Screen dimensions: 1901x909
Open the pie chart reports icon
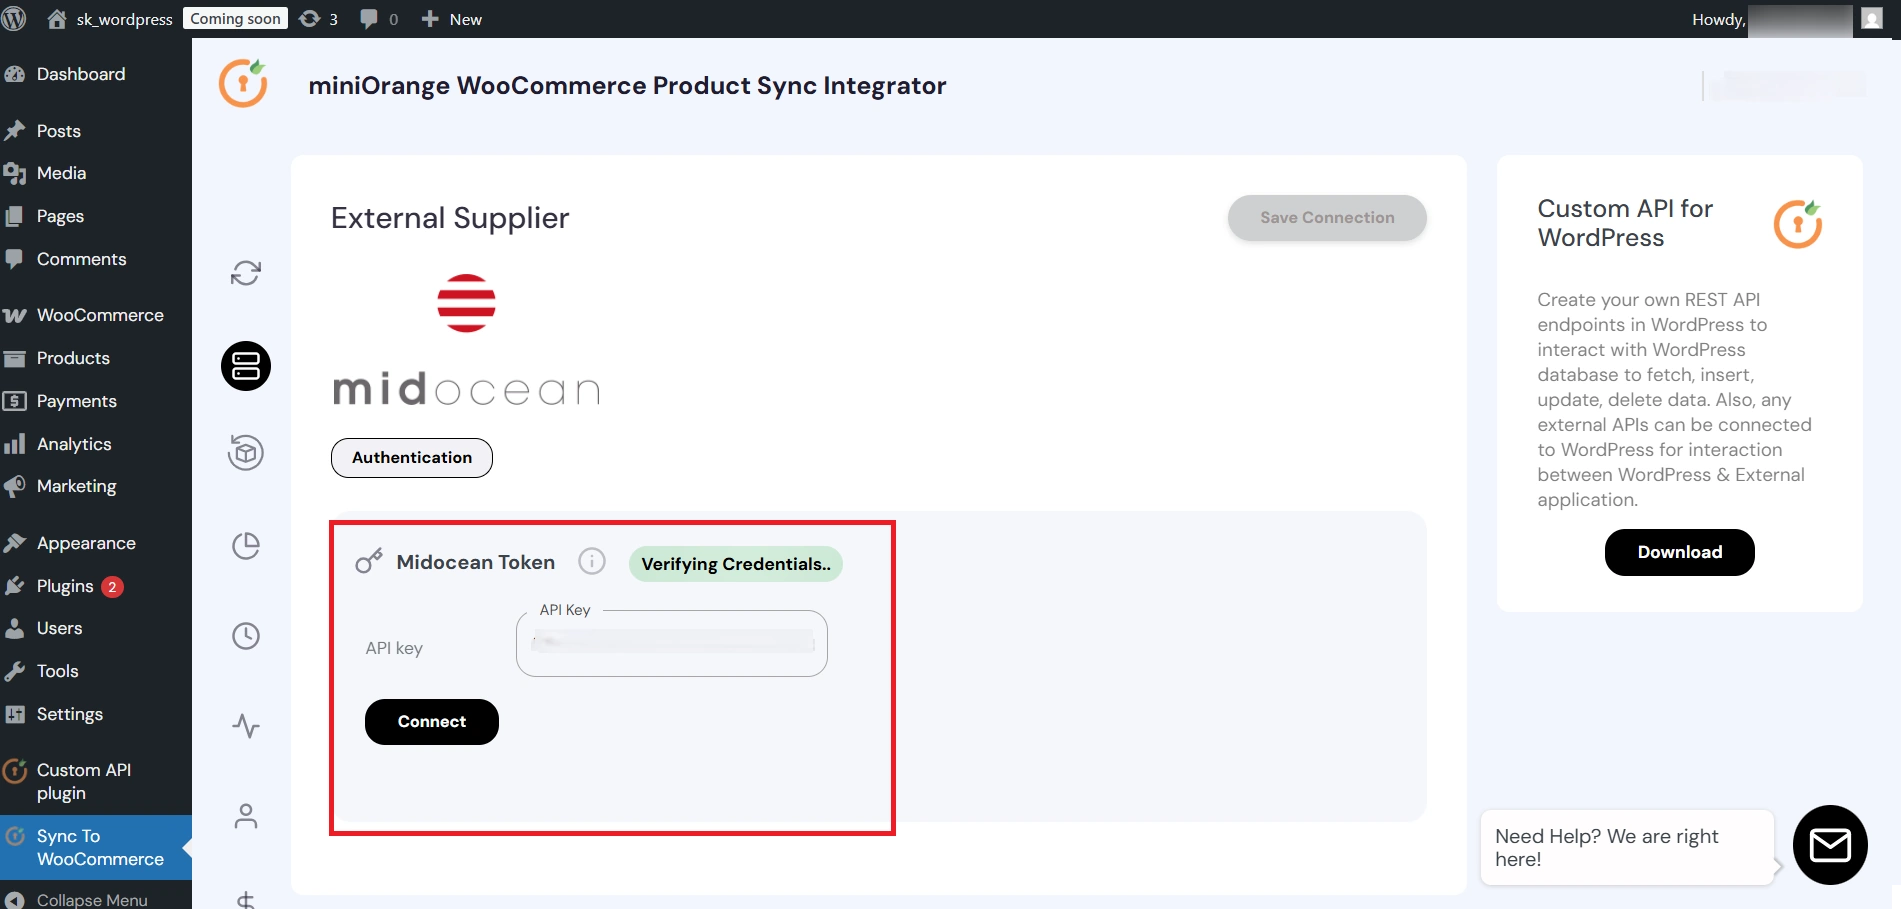tap(246, 545)
